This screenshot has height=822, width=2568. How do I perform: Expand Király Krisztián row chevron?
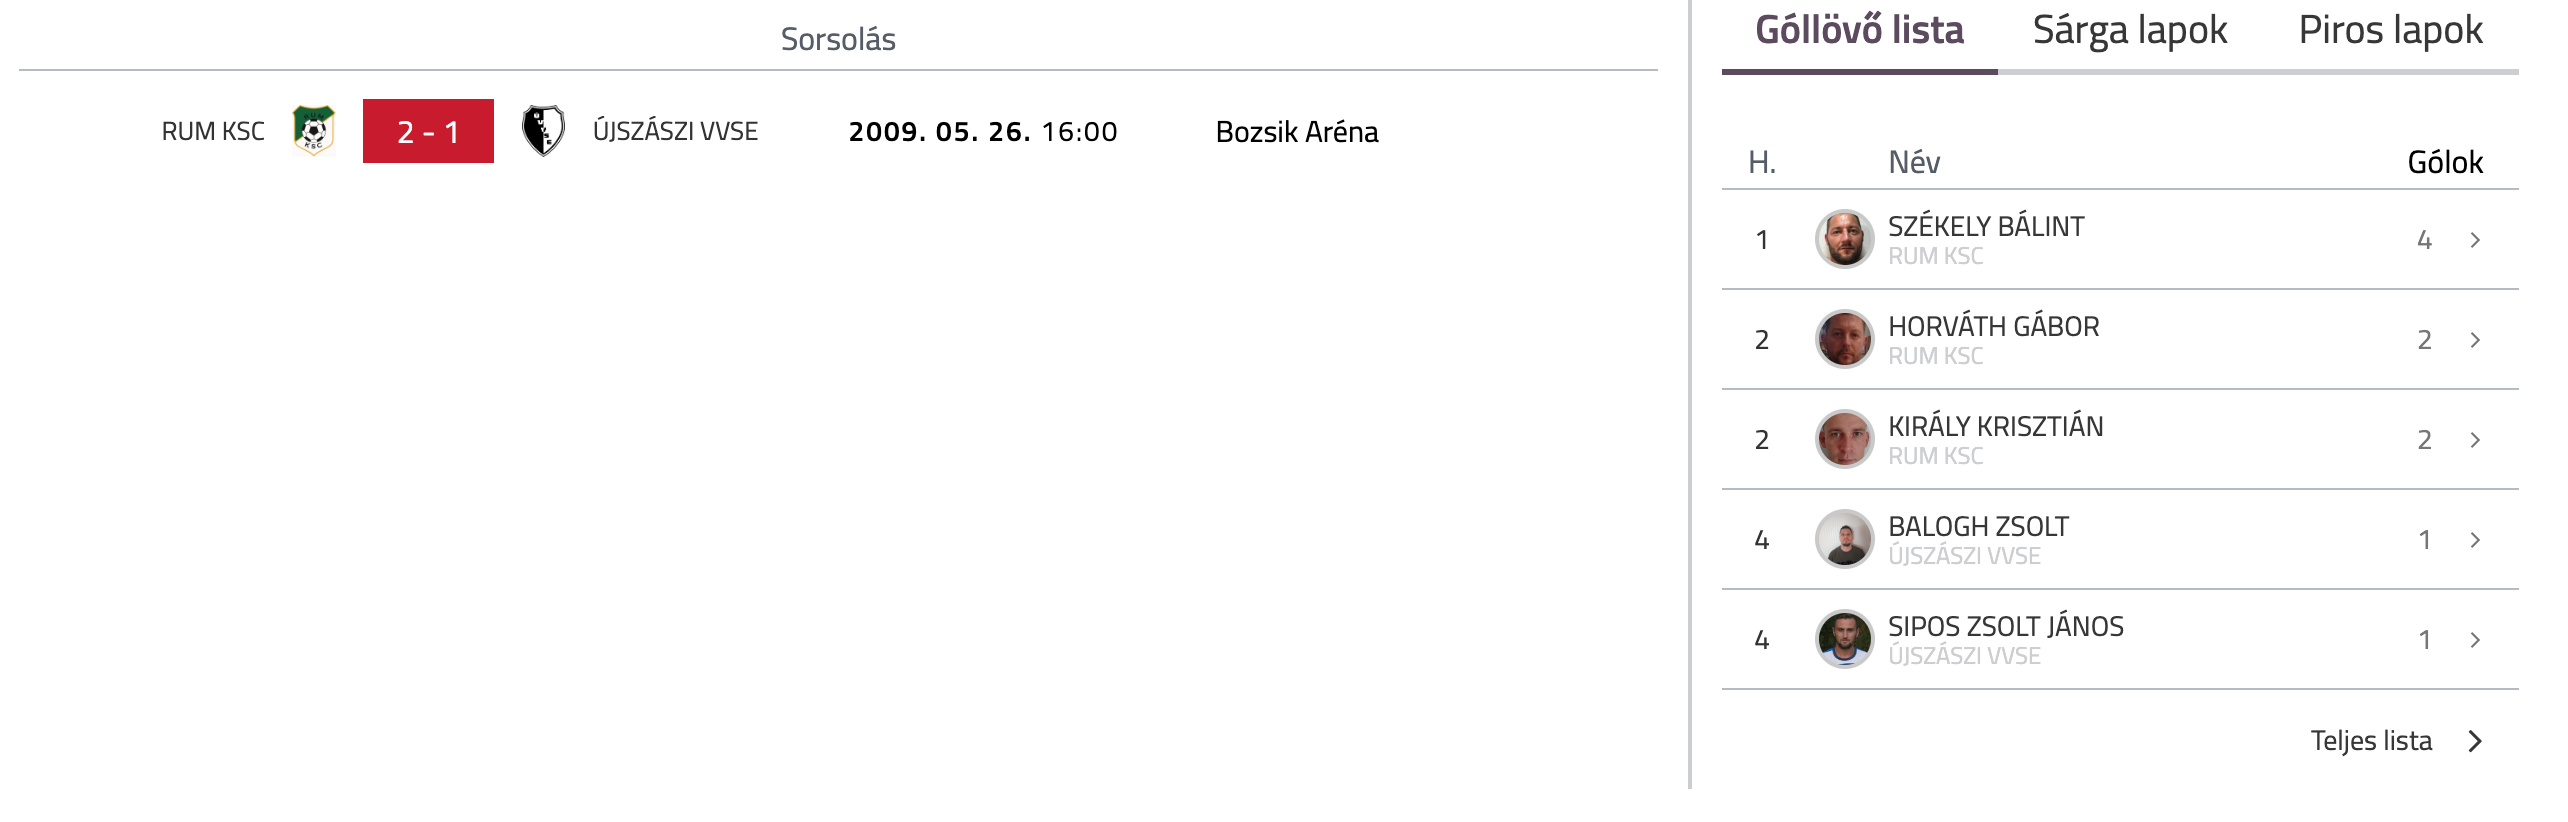point(2475,440)
